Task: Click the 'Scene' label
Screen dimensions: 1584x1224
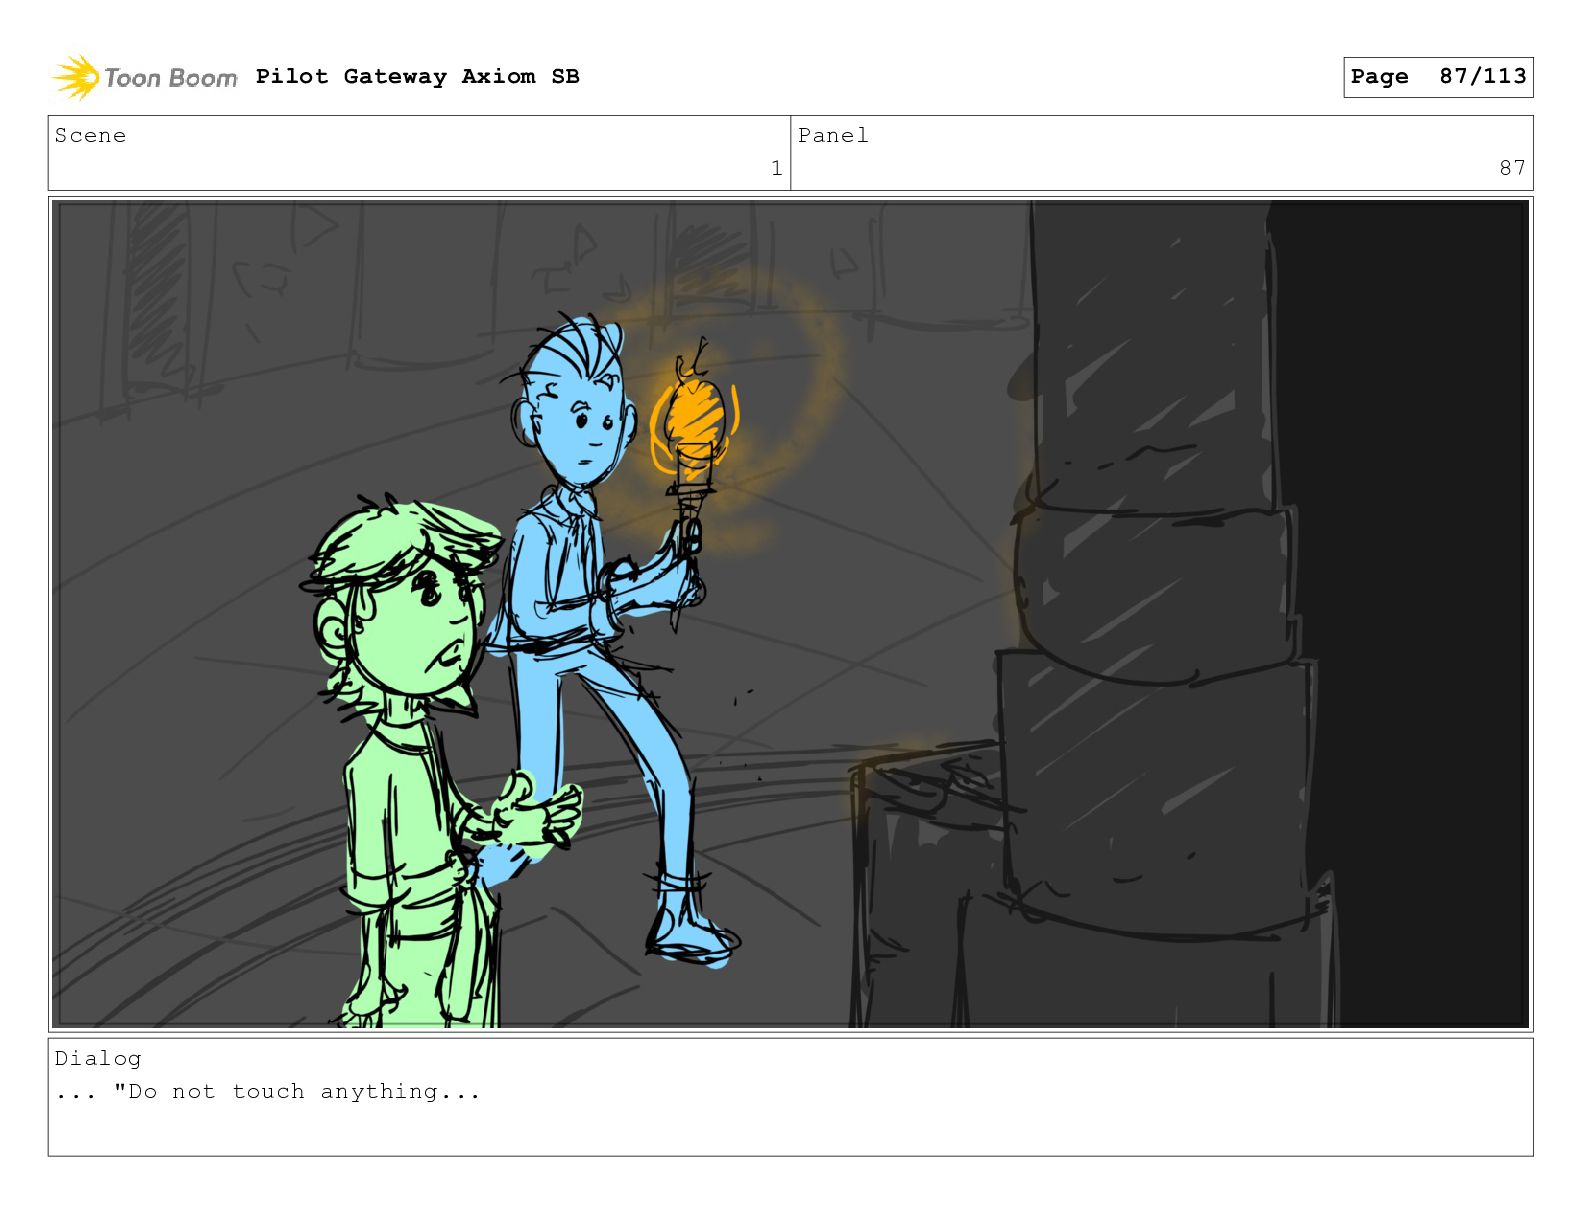Action: pyautogui.click(x=91, y=136)
